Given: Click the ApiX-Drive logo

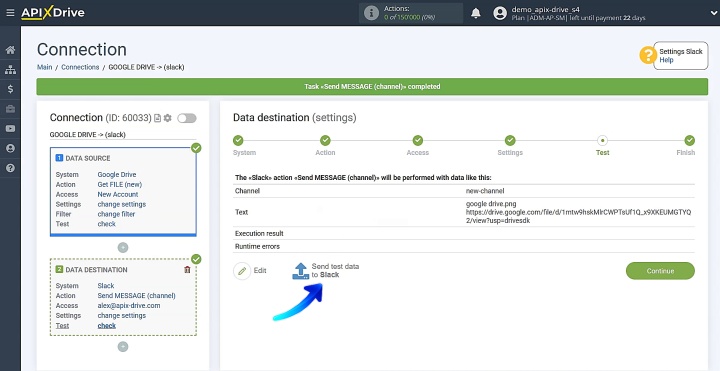Looking at the screenshot, I should (53, 13).
